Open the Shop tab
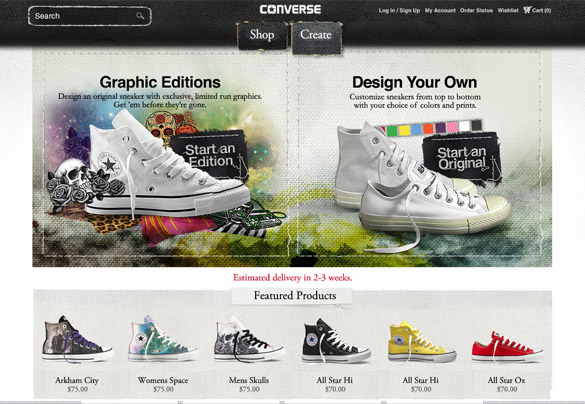The height and width of the screenshot is (404, 585). point(262,35)
